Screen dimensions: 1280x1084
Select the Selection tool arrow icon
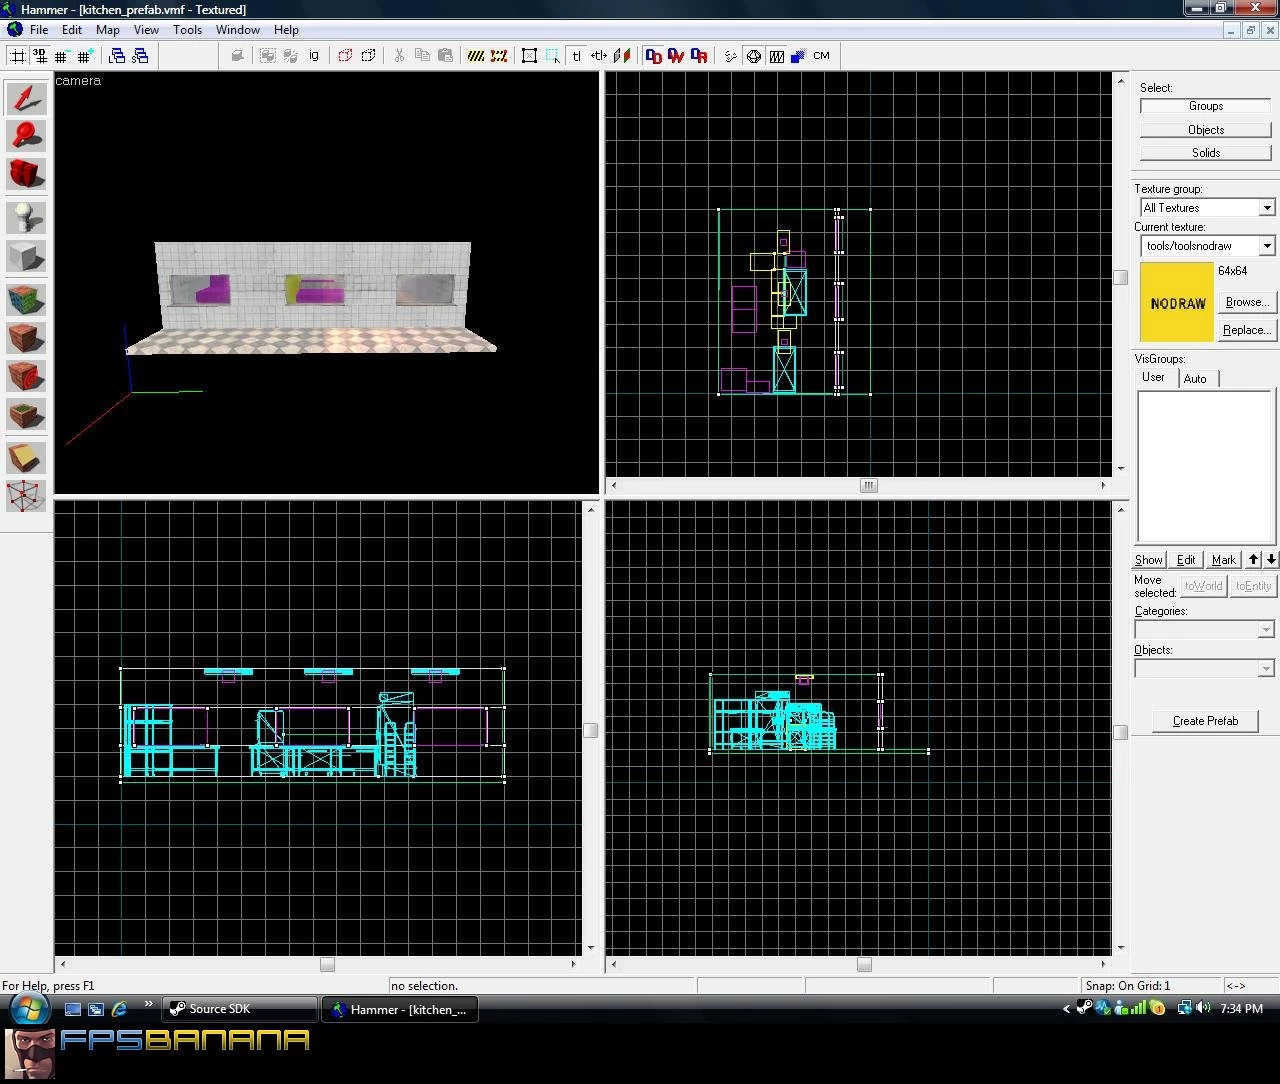point(26,98)
